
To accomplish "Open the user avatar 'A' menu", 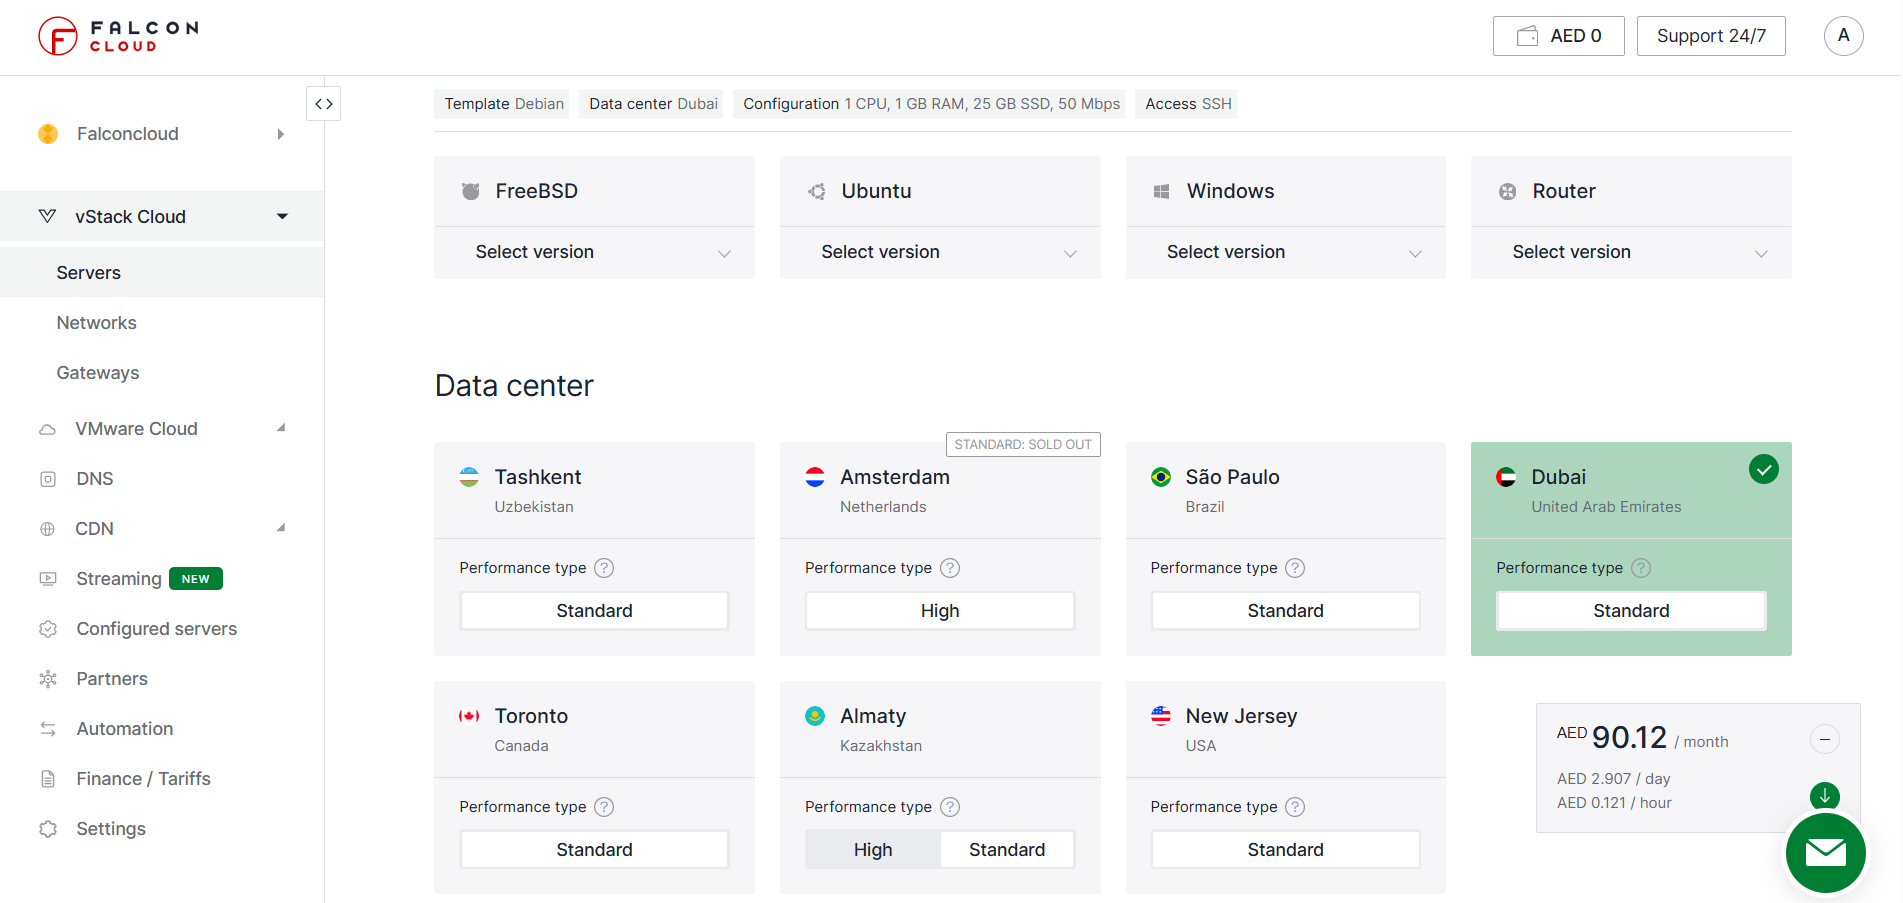I will [1843, 36].
